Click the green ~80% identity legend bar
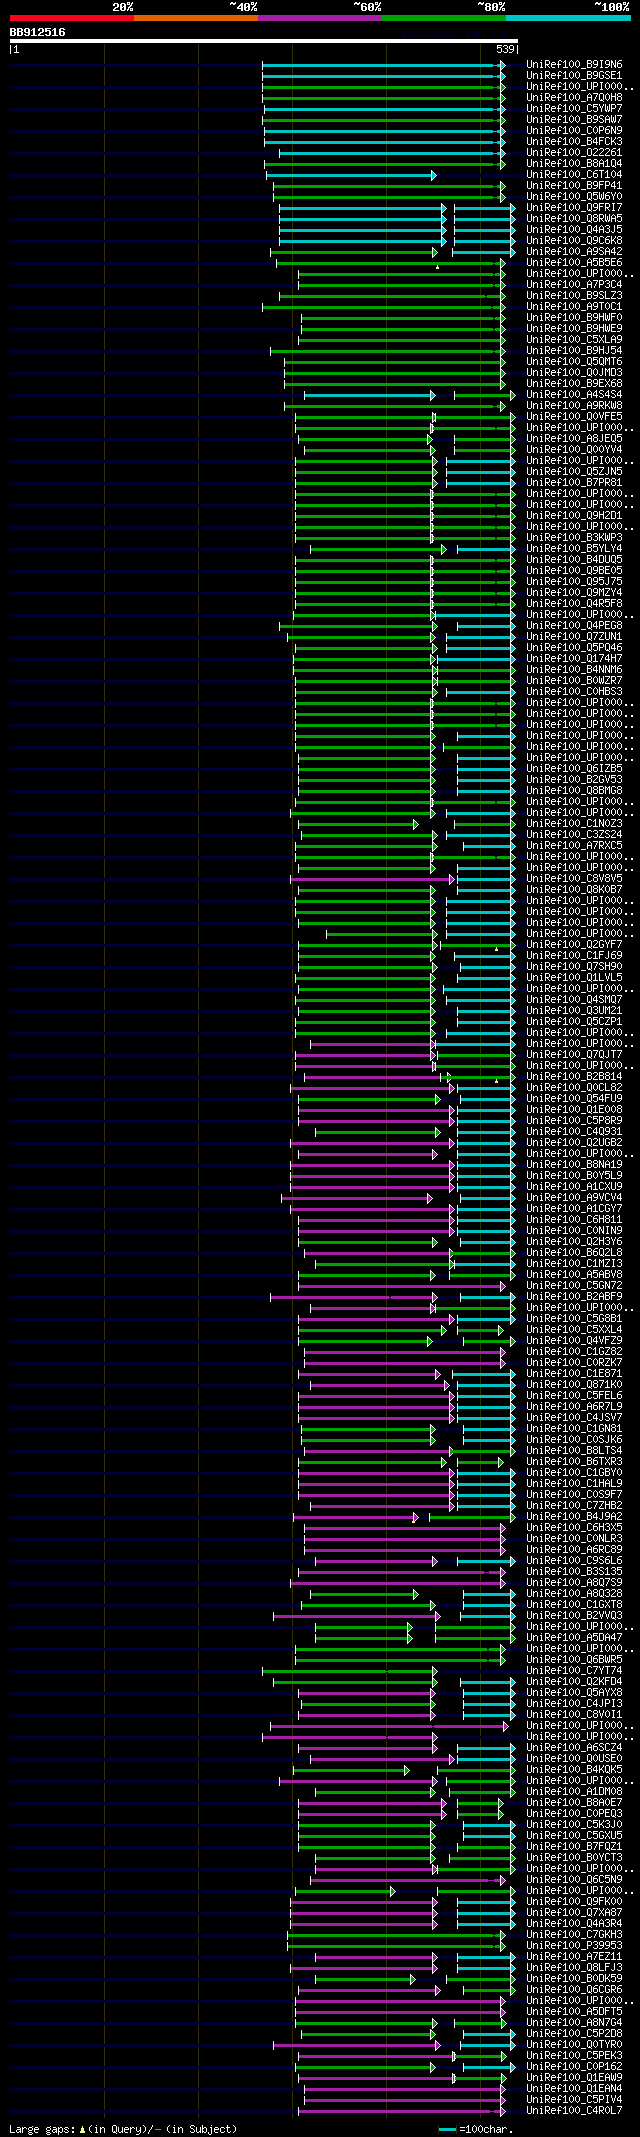This screenshot has width=640, height=2137. [444, 18]
